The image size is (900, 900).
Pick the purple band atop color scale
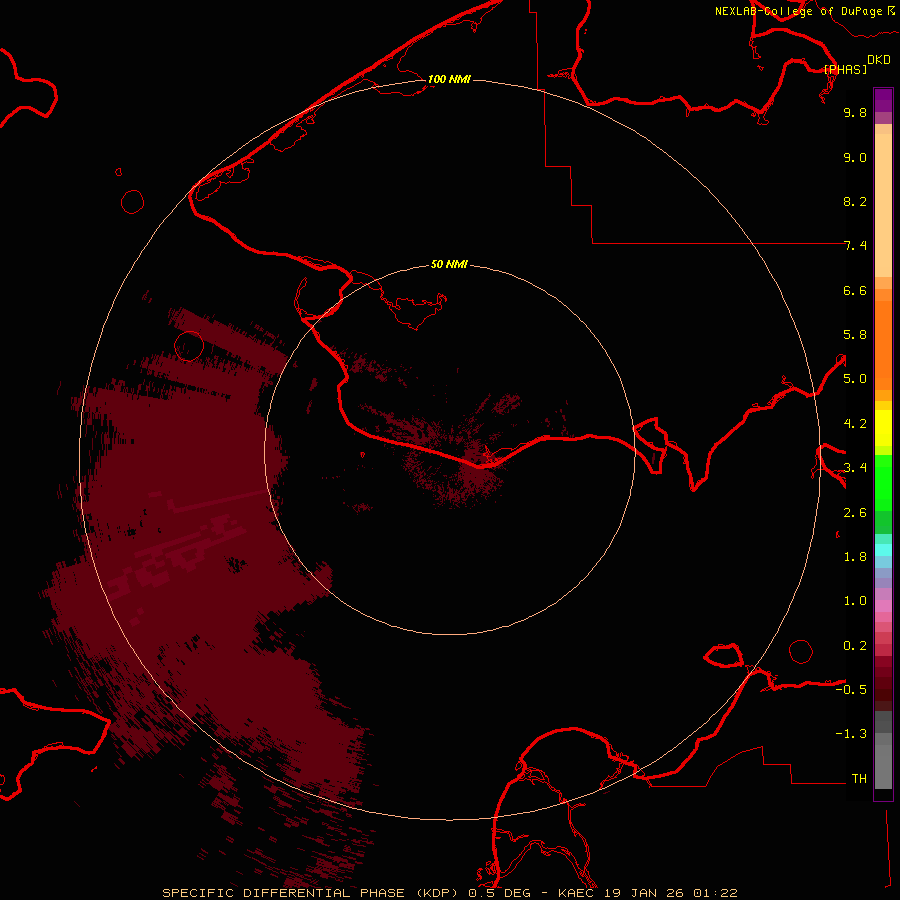(883, 100)
